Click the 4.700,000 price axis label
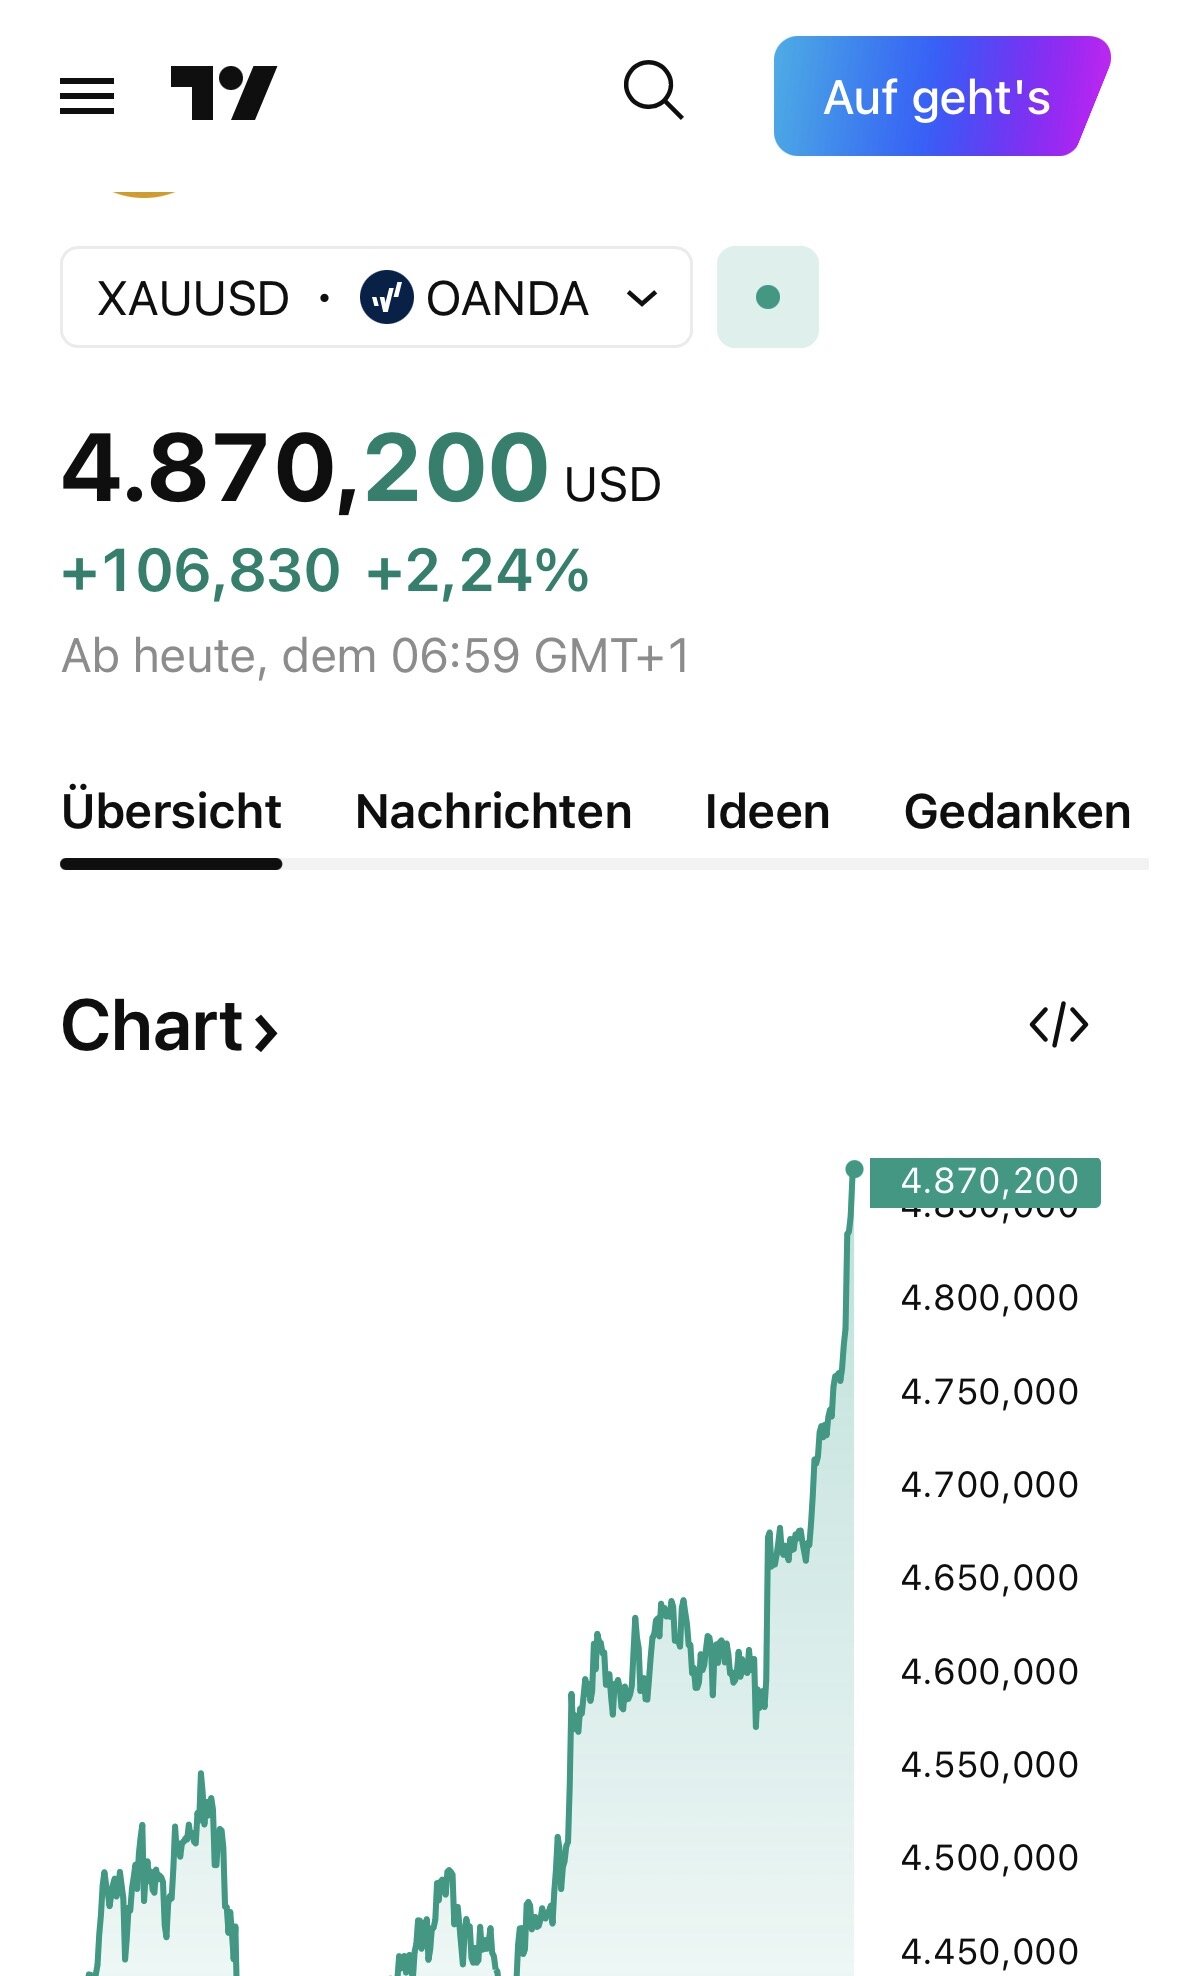This screenshot has height=1976, width=1179. 989,1484
